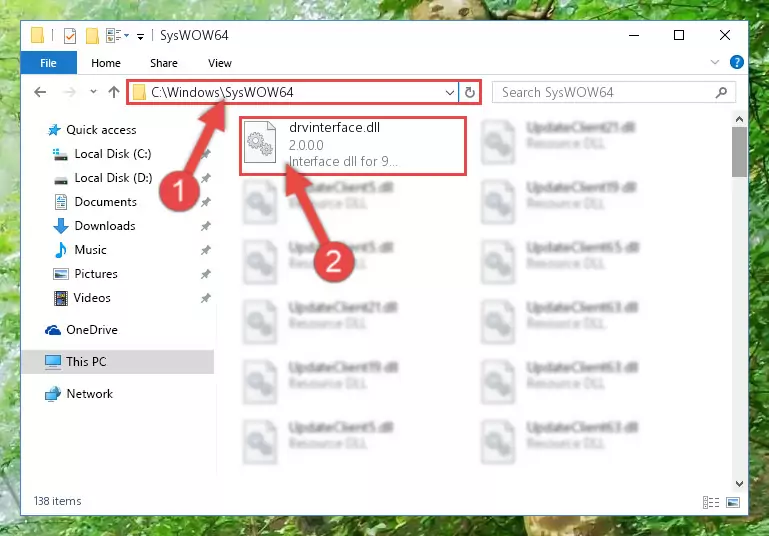This screenshot has height=536, width=769.
Task: Click the 138 items status text
Action: [57, 501]
